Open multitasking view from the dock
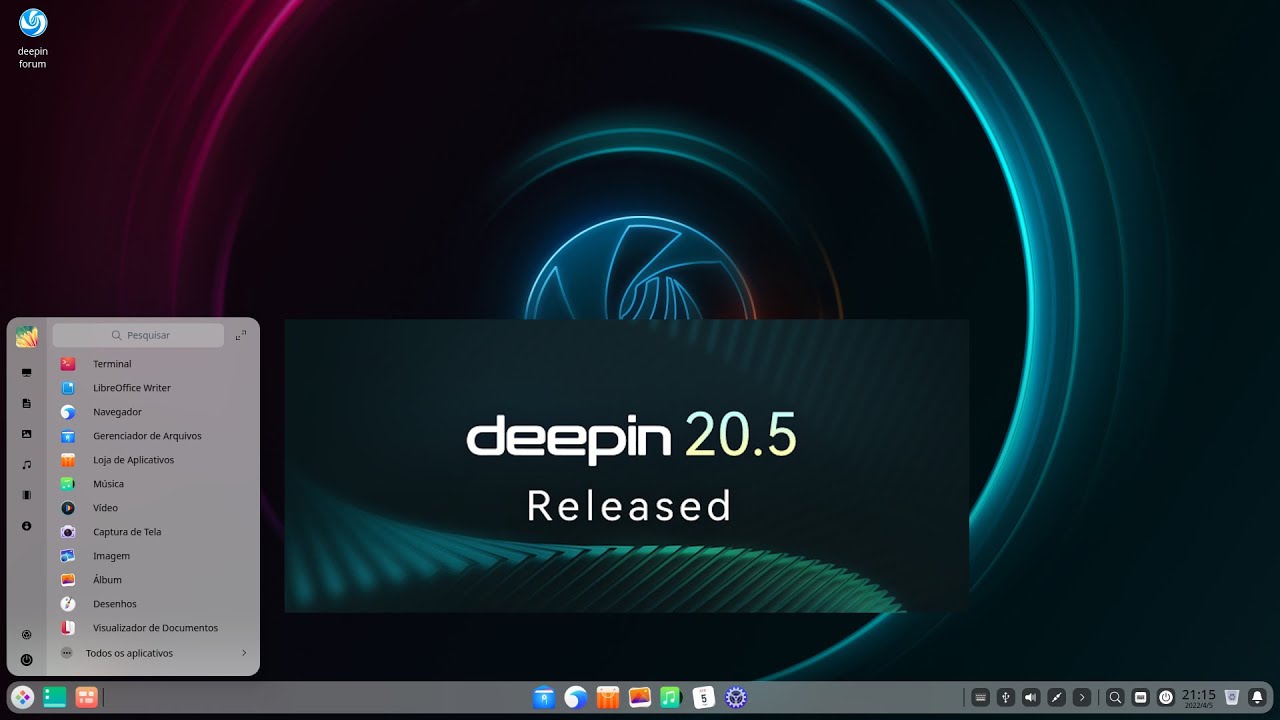Screen dimensions: 1280x720 54,697
